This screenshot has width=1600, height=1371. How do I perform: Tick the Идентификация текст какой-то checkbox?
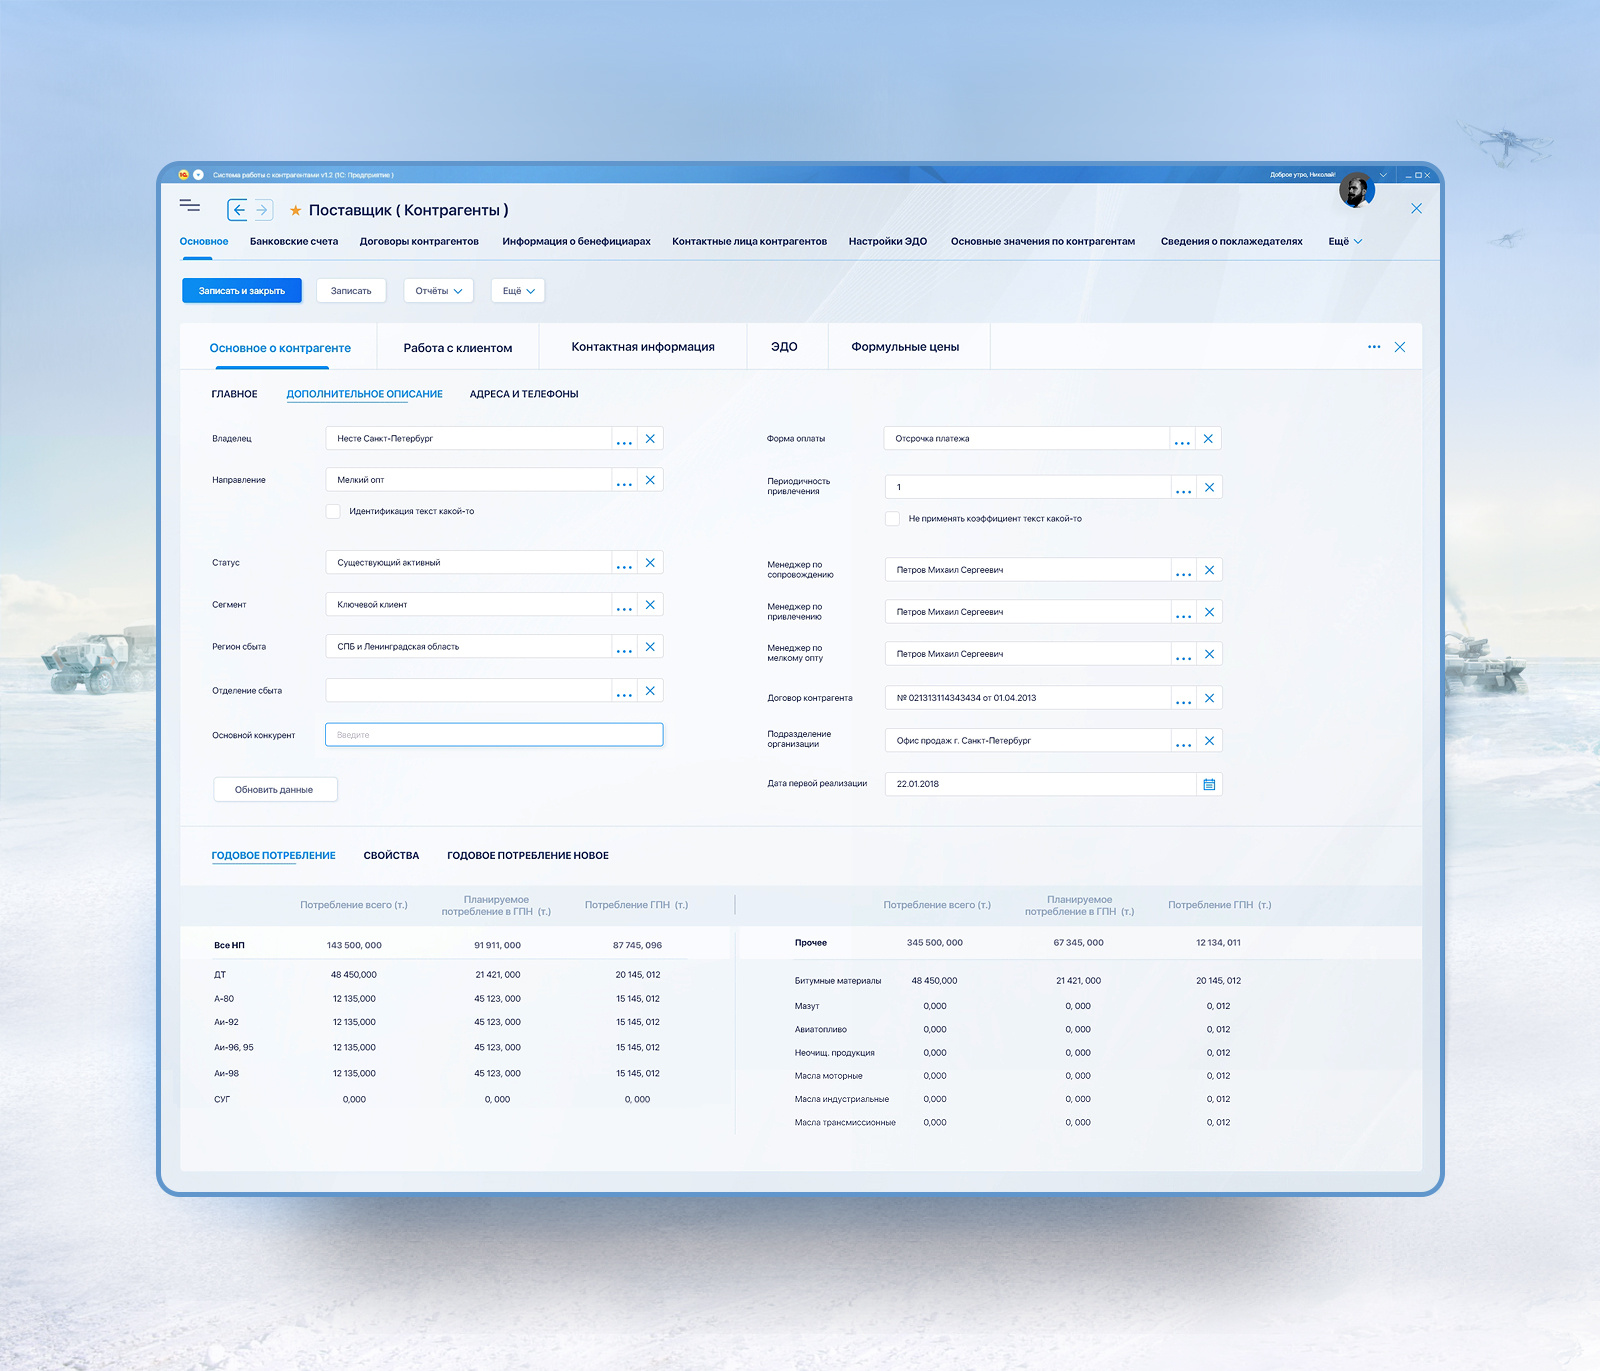pyautogui.click(x=333, y=511)
